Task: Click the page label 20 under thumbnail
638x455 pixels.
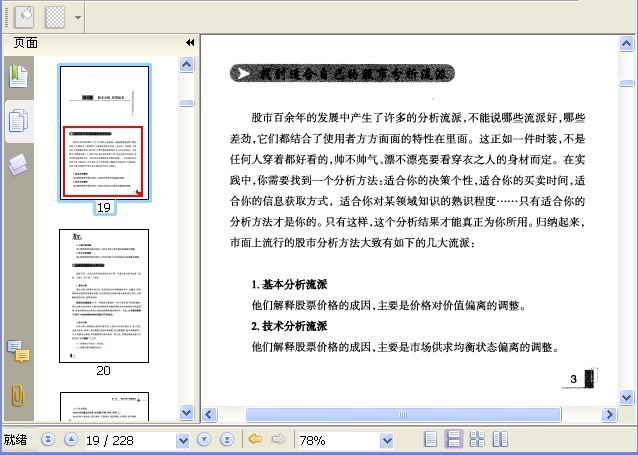Action: 103,370
